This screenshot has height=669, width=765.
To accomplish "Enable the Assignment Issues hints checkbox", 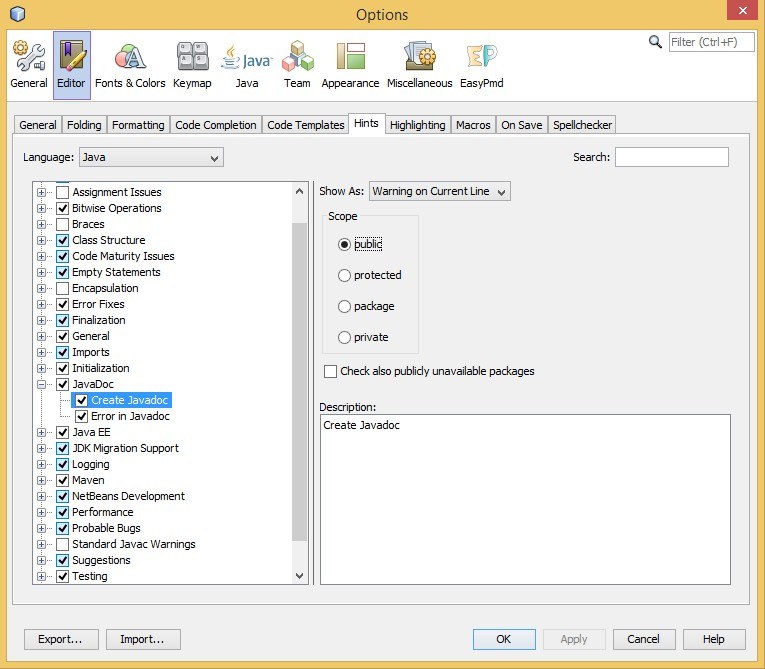I will tap(63, 192).
